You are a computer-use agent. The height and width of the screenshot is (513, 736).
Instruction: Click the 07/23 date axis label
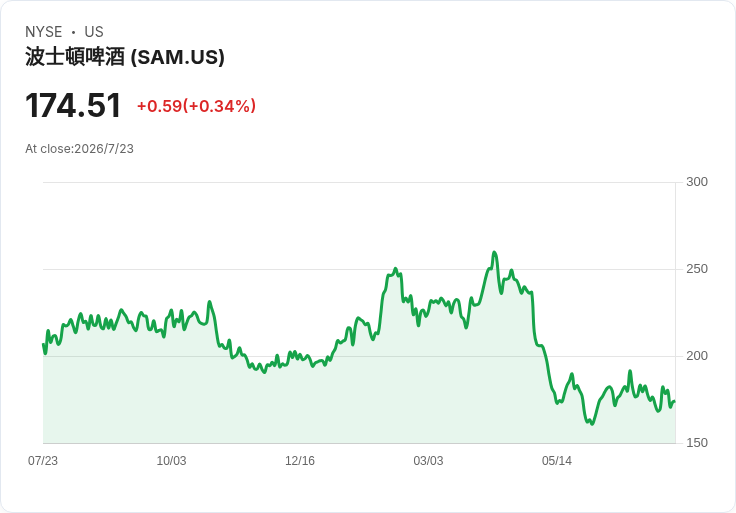click(x=43, y=461)
